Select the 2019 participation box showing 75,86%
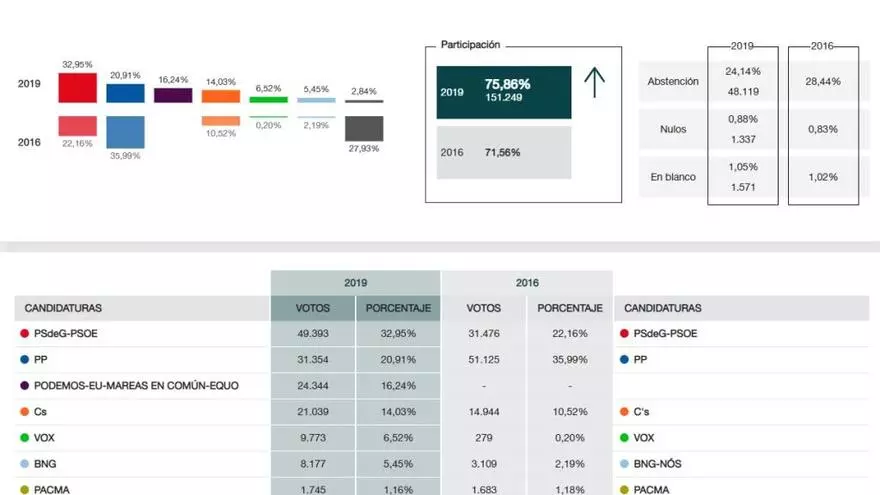The width and height of the screenshot is (880, 495). (x=503, y=92)
